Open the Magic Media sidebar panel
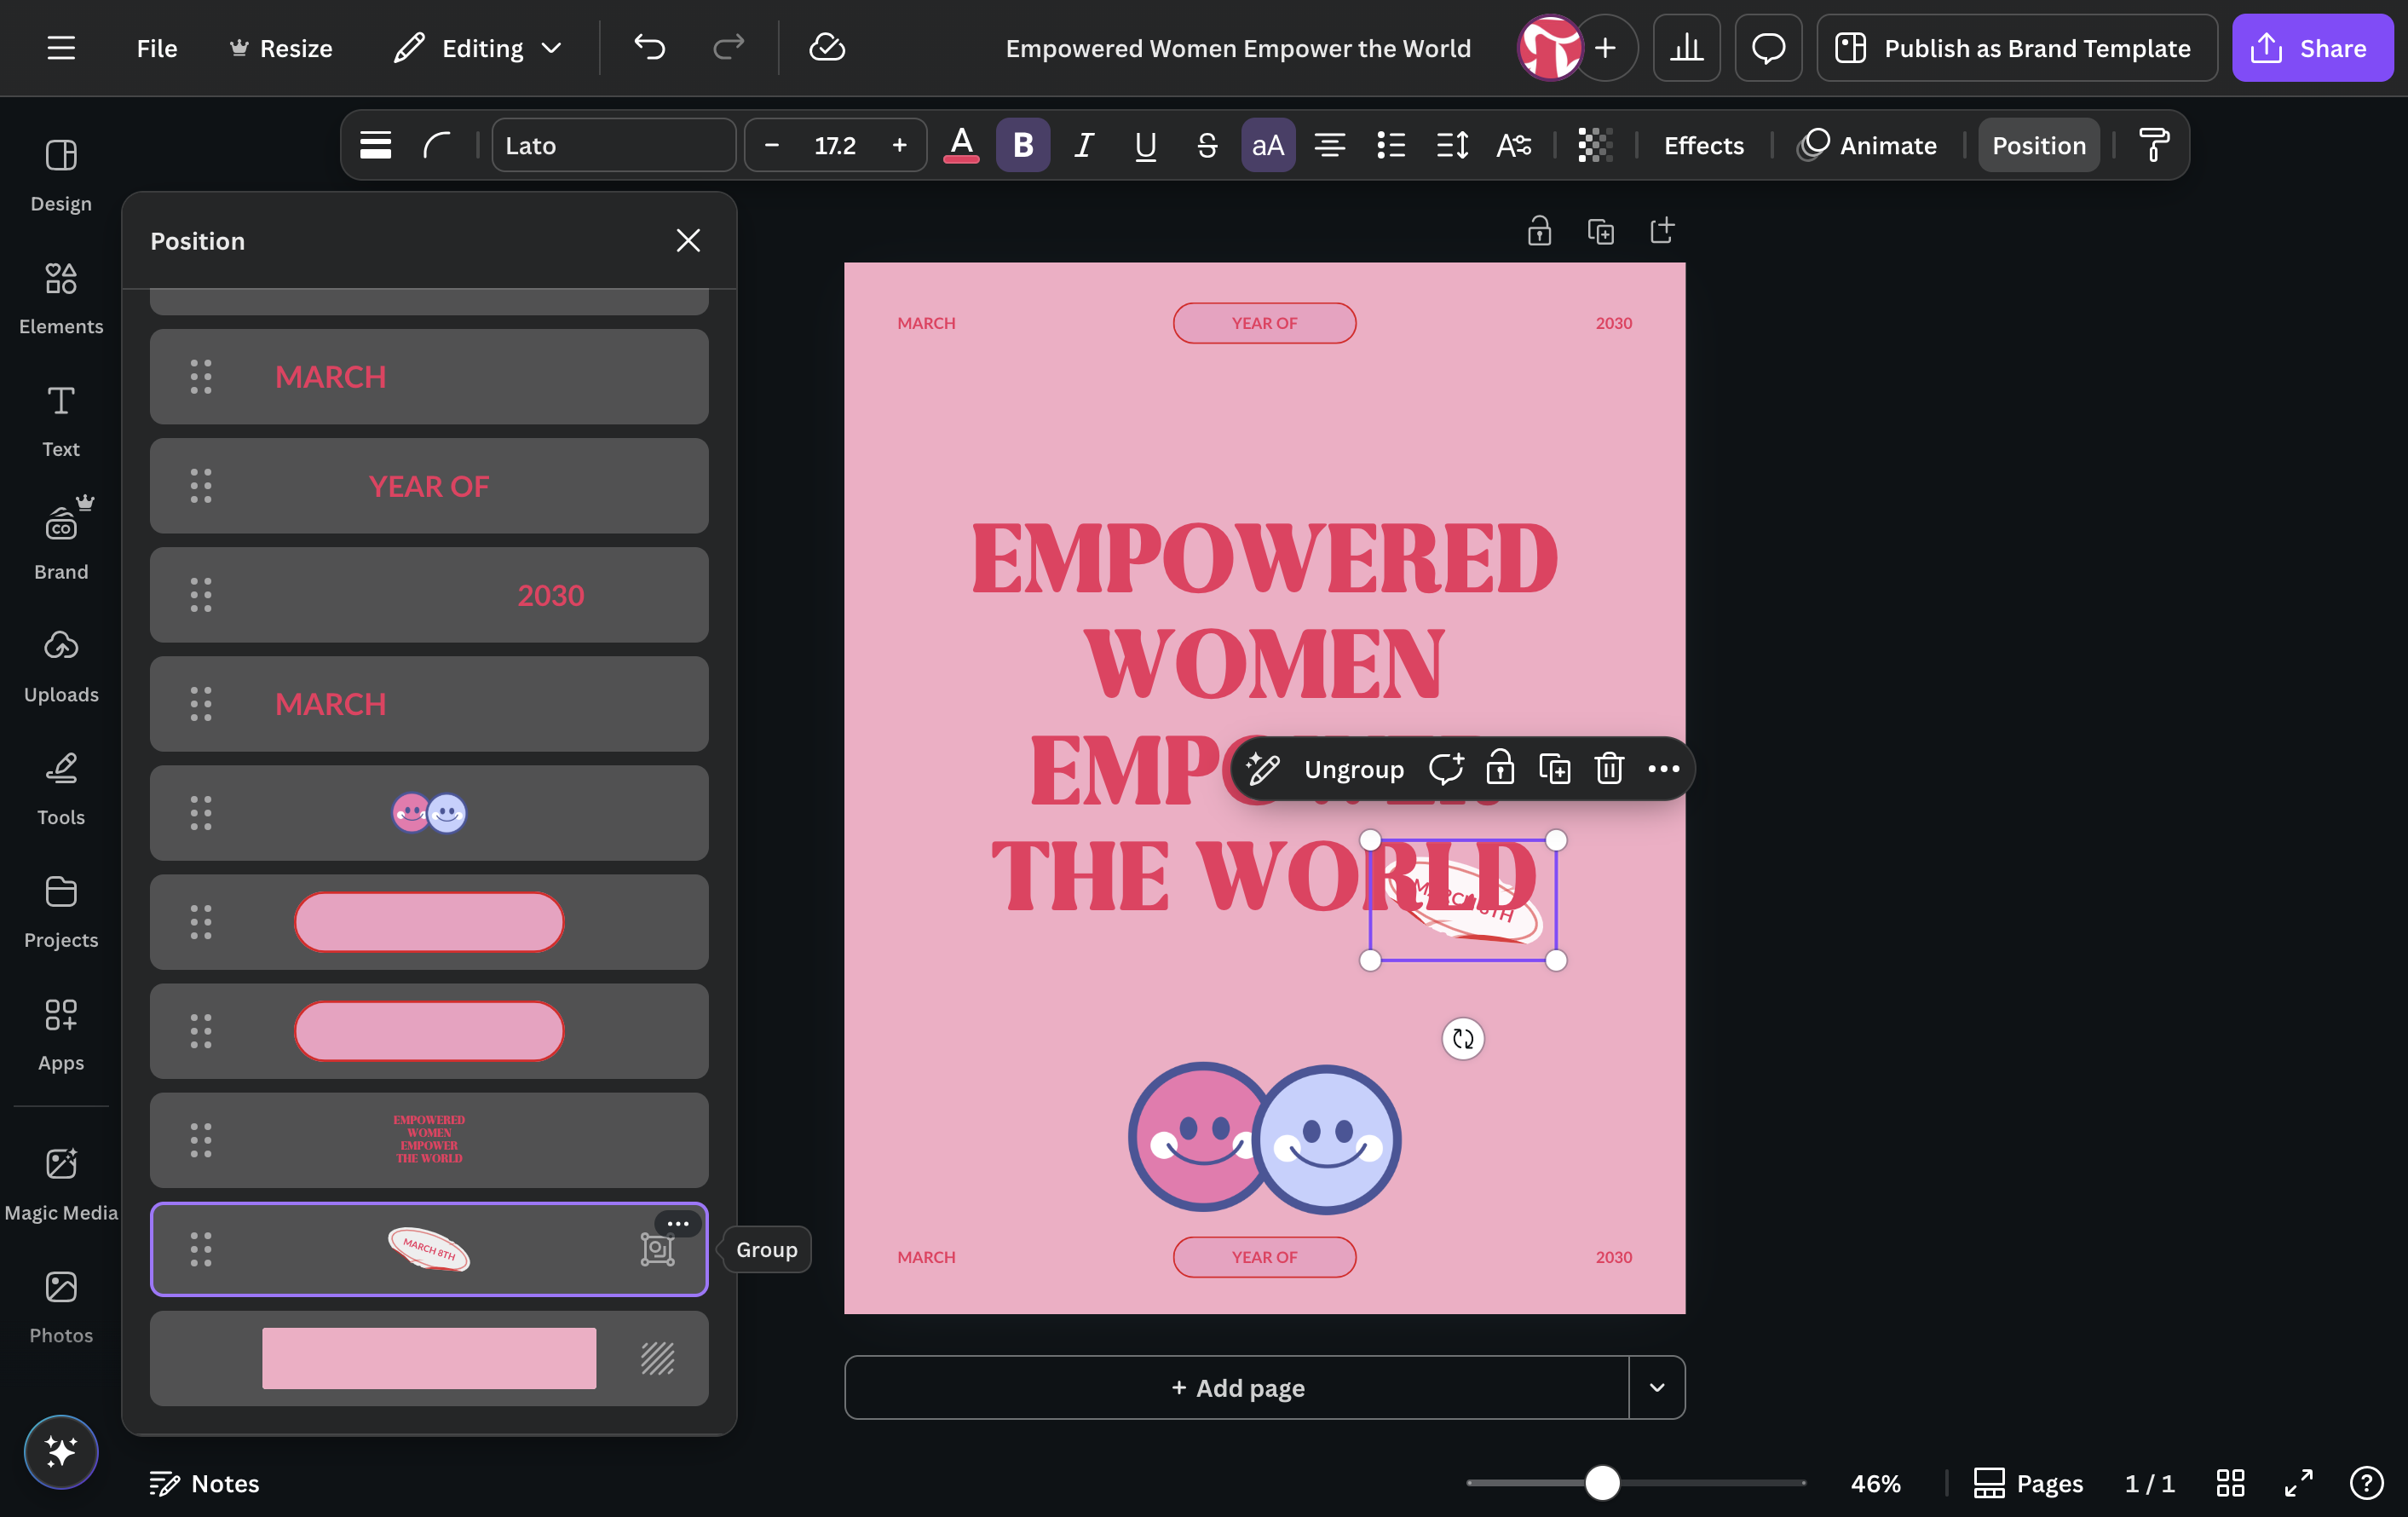 click(x=61, y=1184)
